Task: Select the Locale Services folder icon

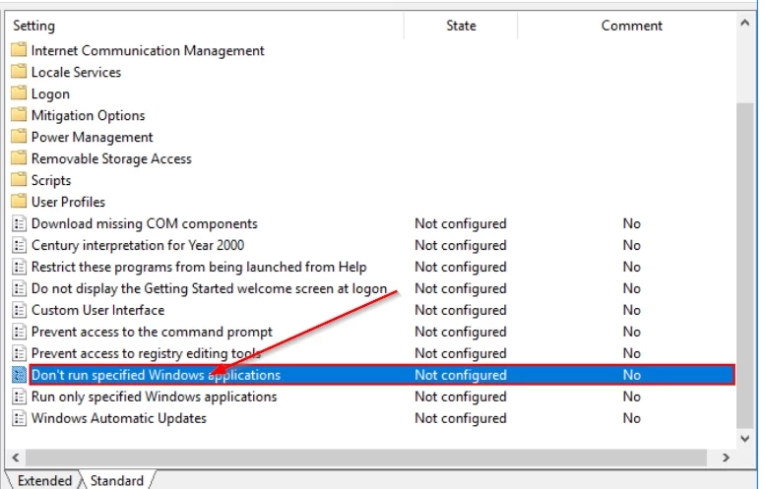Action: [x=19, y=72]
